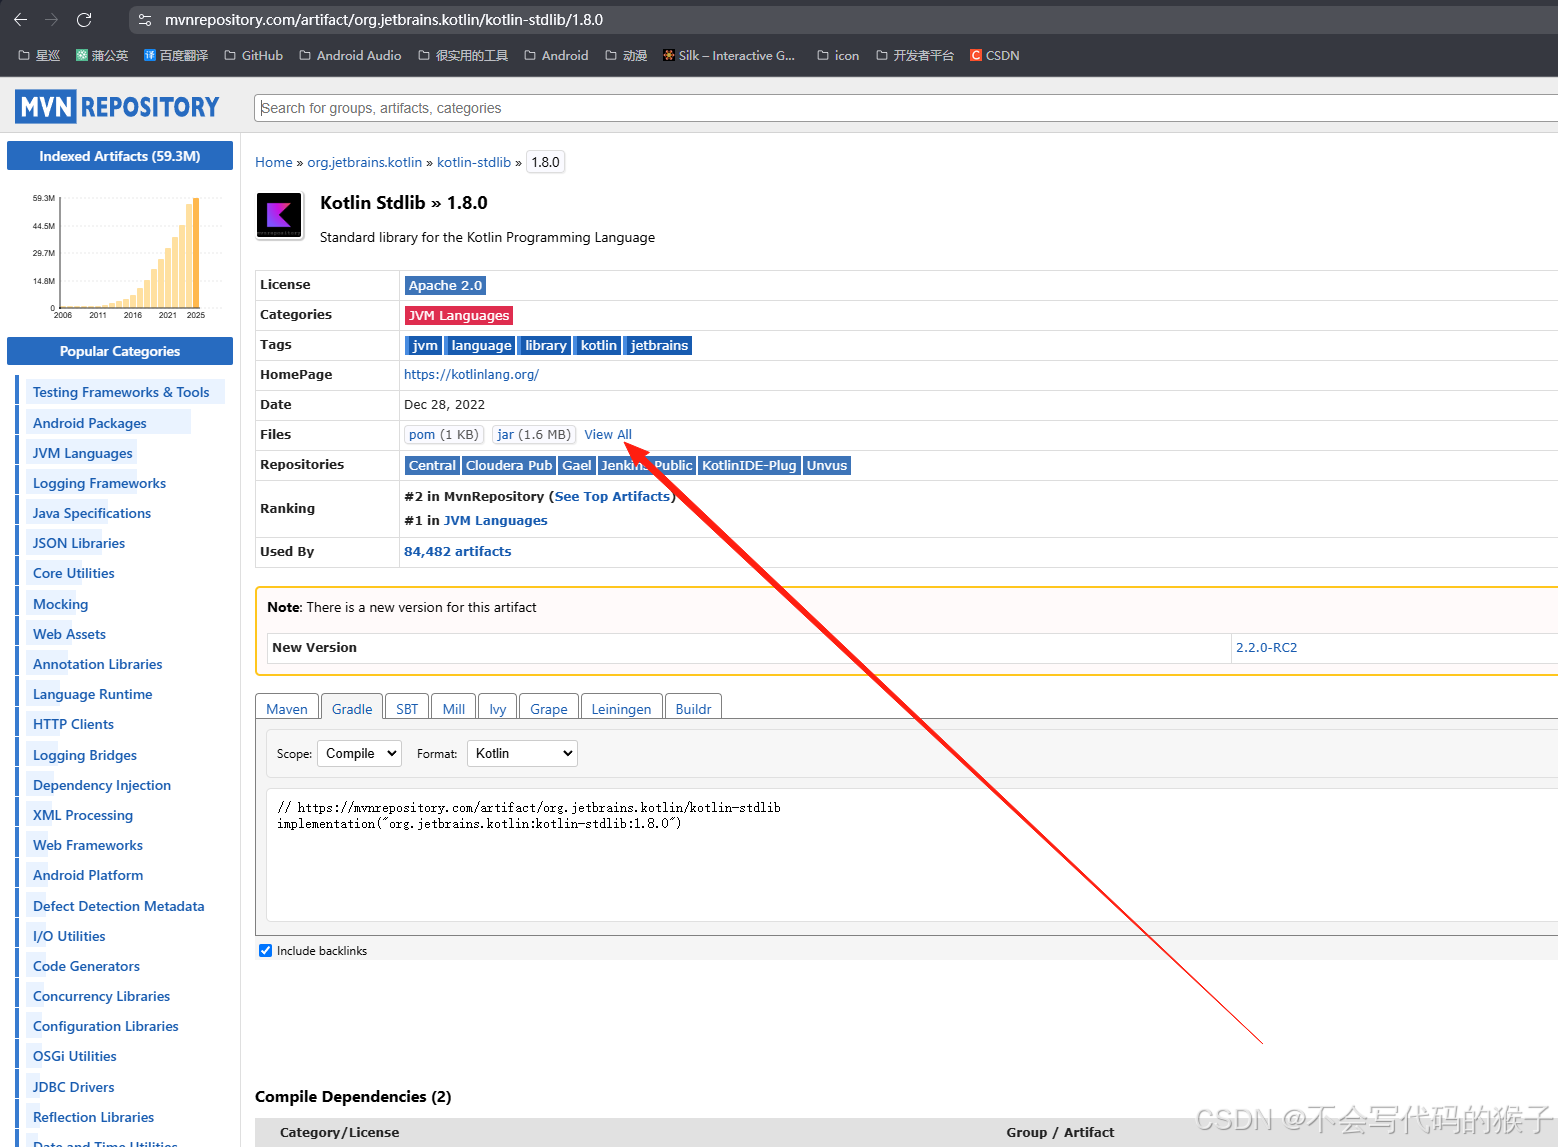Open the Apache 2.0 license tag

point(445,285)
